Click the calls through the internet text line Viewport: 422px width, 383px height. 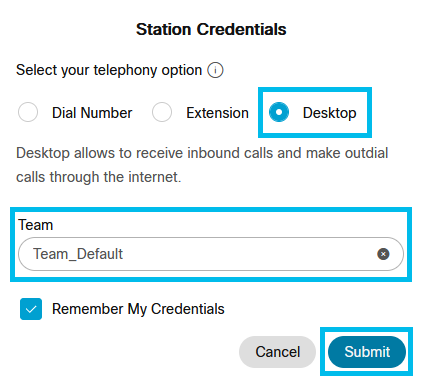tap(99, 177)
